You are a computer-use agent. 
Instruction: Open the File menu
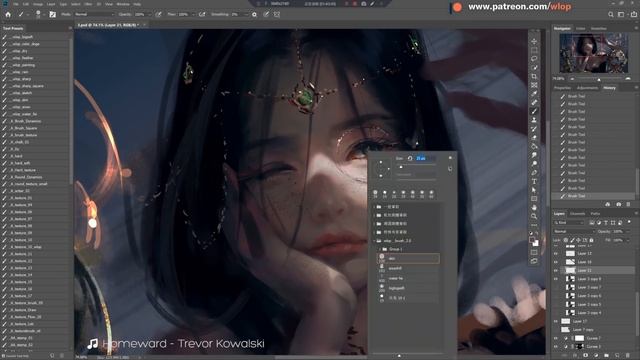click(16, 4)
